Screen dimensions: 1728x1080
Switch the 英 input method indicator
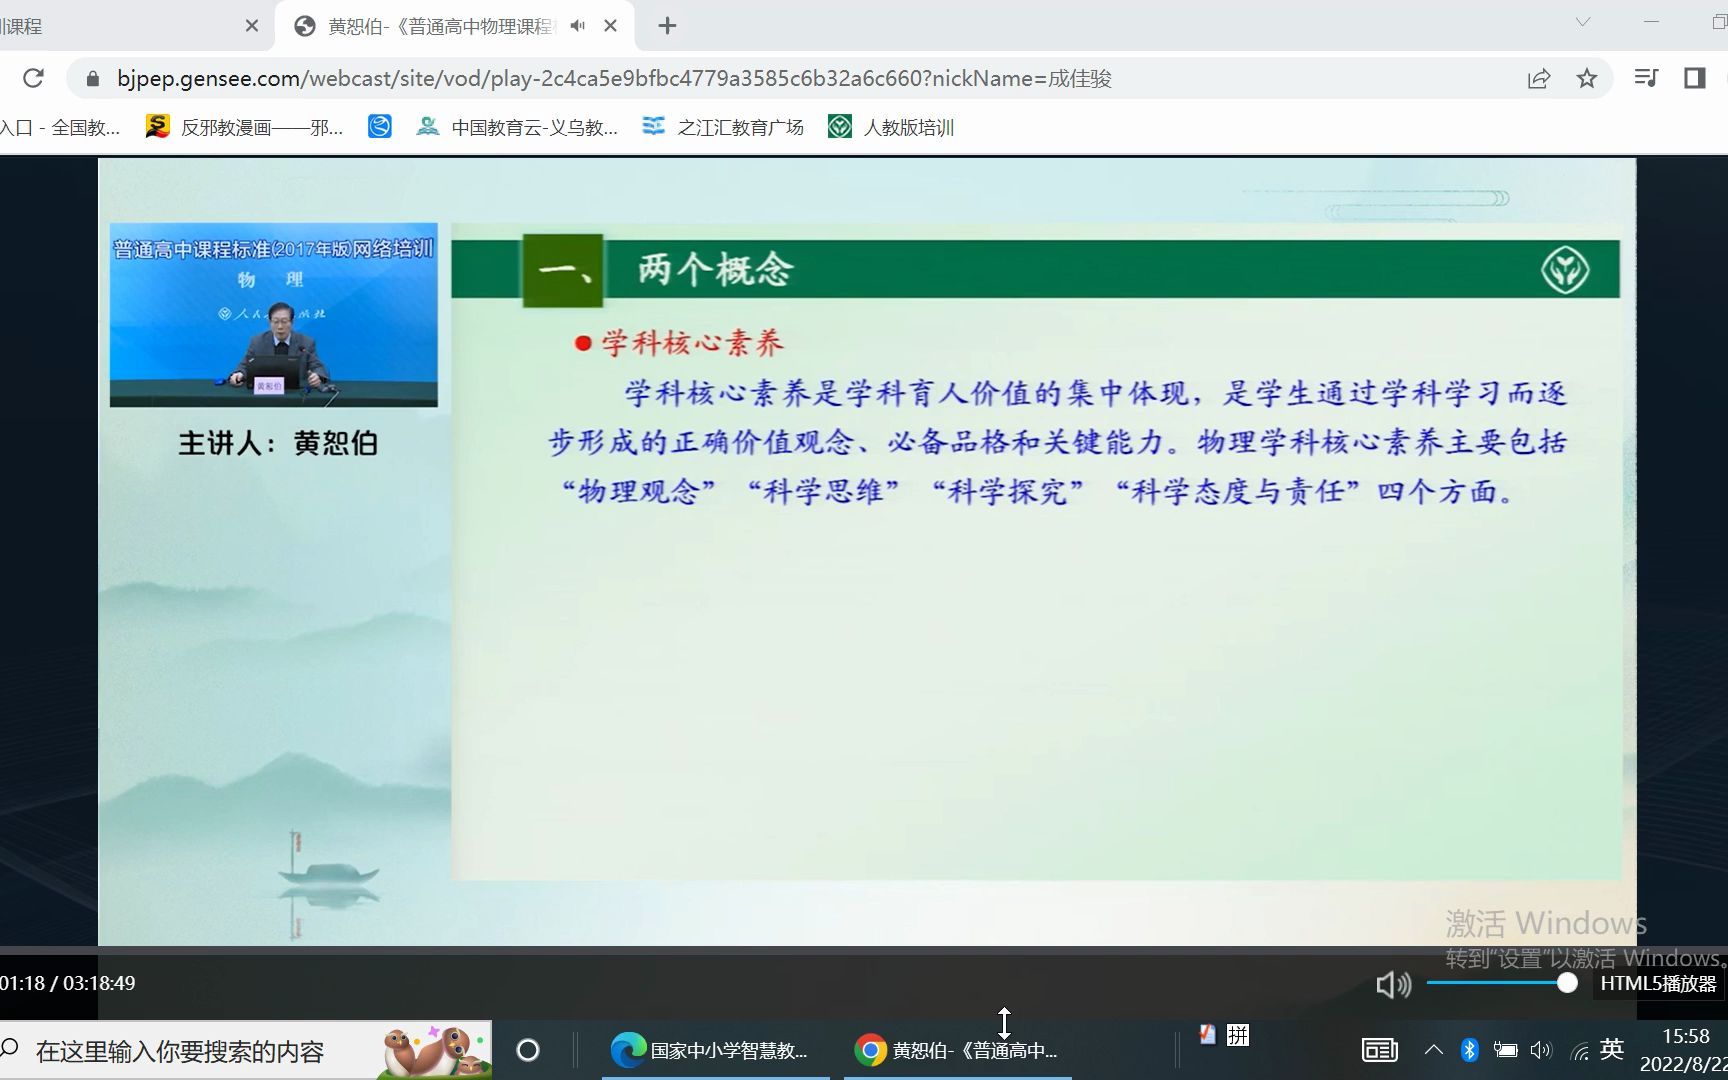click(x=1611, y=1050)
